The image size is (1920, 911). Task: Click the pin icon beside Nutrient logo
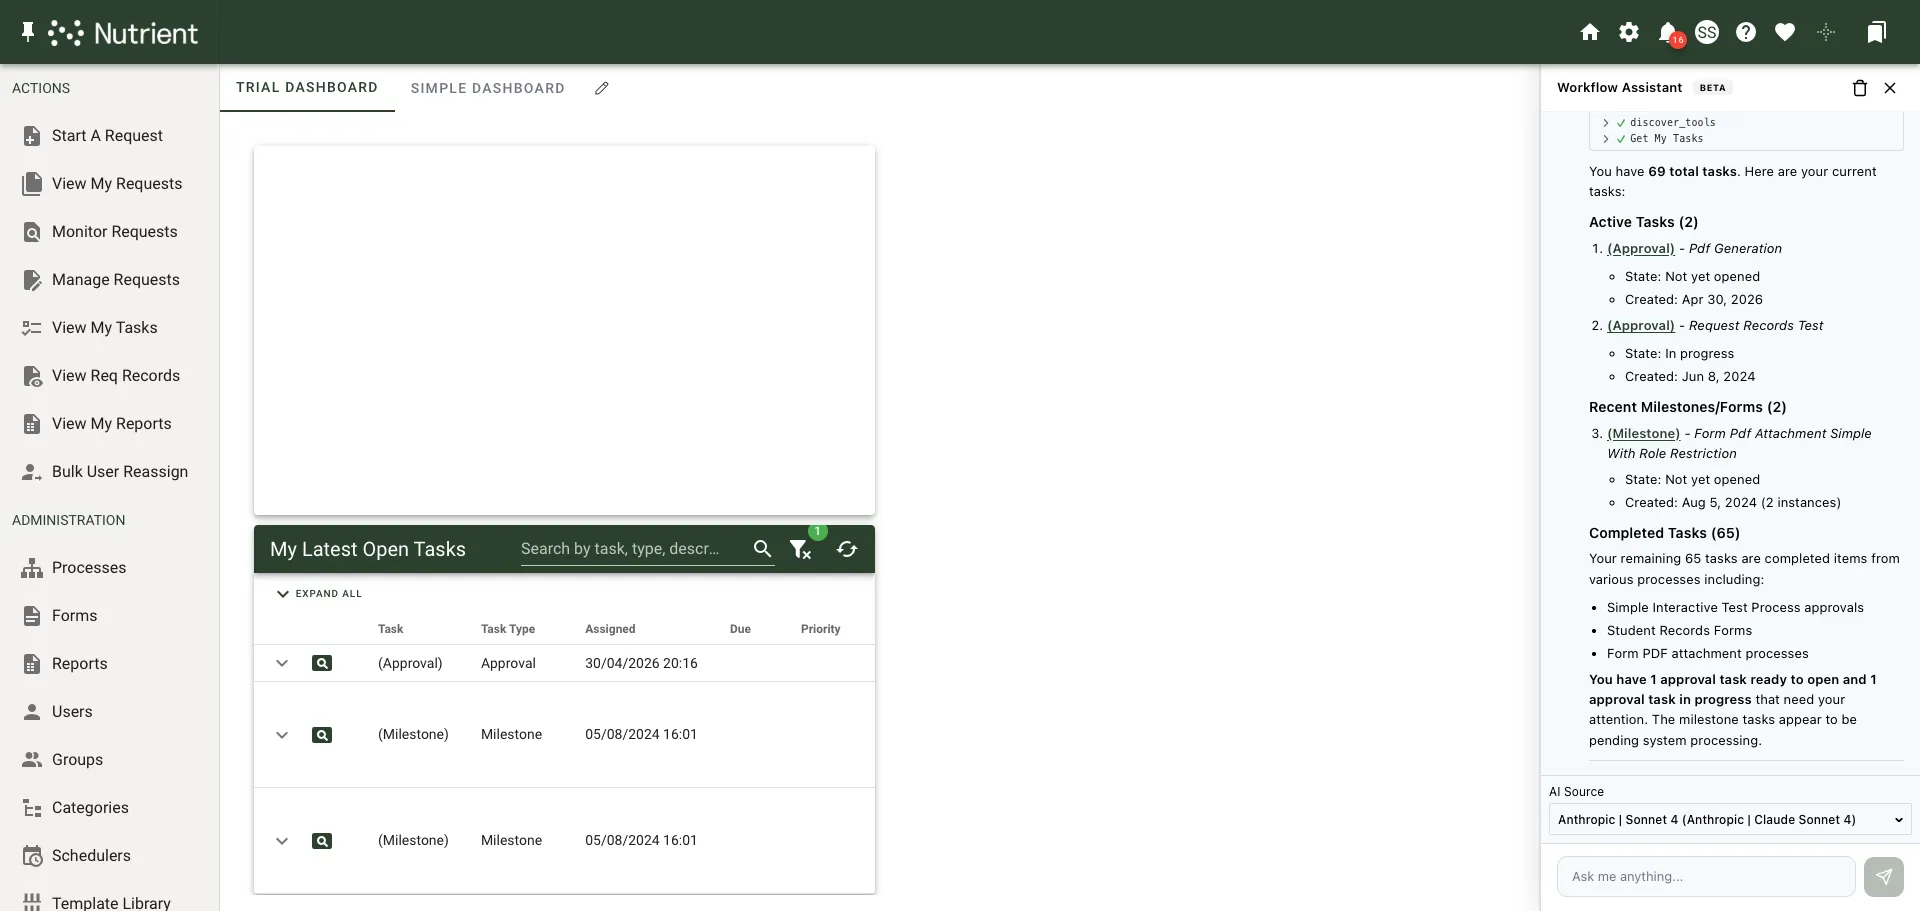point(28,32)
